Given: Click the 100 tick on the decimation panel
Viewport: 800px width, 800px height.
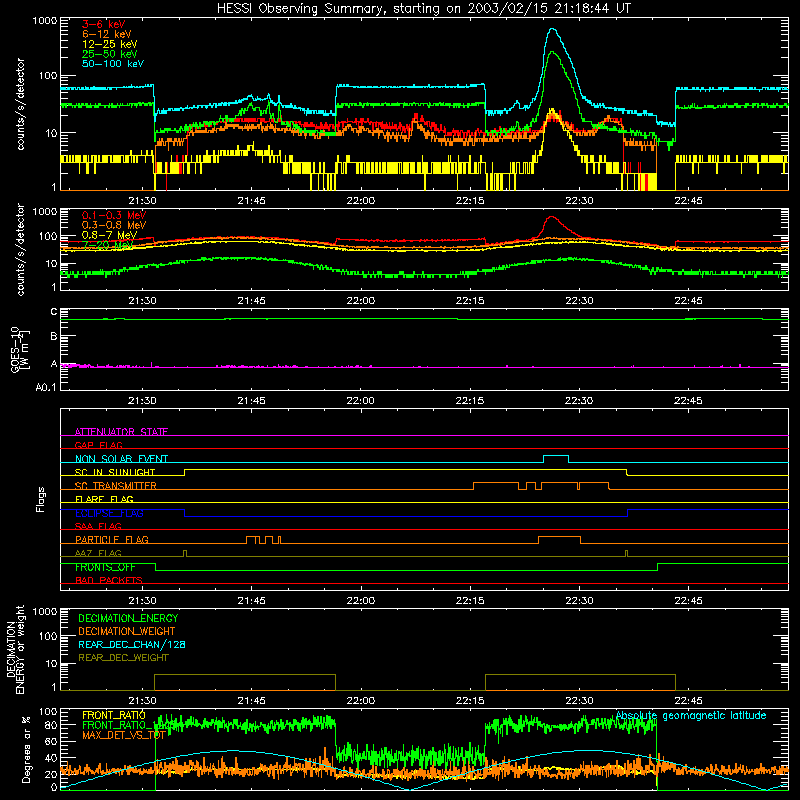Looking at the screenshot, I should click(48, 636).
